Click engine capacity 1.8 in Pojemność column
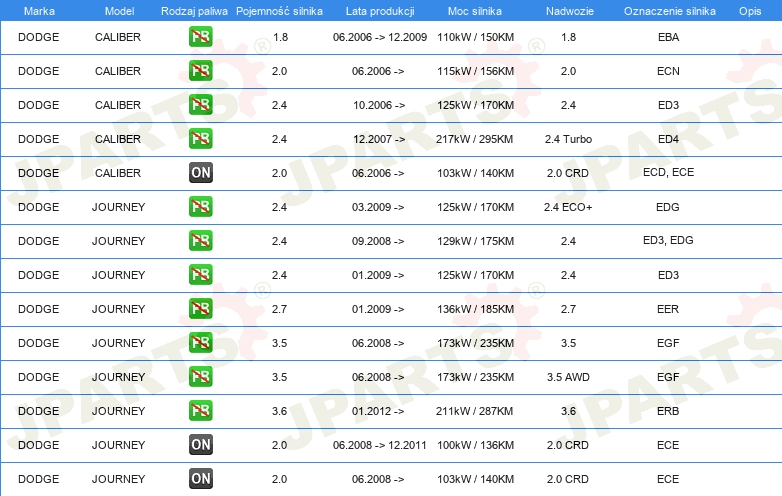The image size is (782, 496). click(x=280, y=37)
